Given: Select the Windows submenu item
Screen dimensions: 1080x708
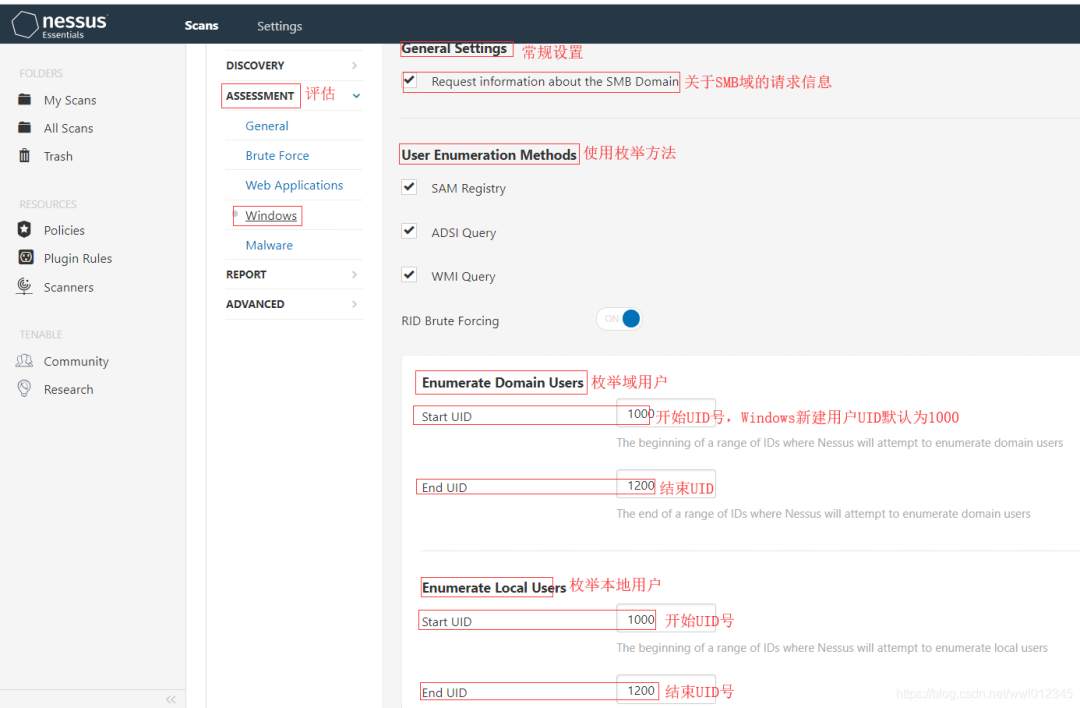Looking at the screenshot, I should pyautogui.click(x=271, y=216).
